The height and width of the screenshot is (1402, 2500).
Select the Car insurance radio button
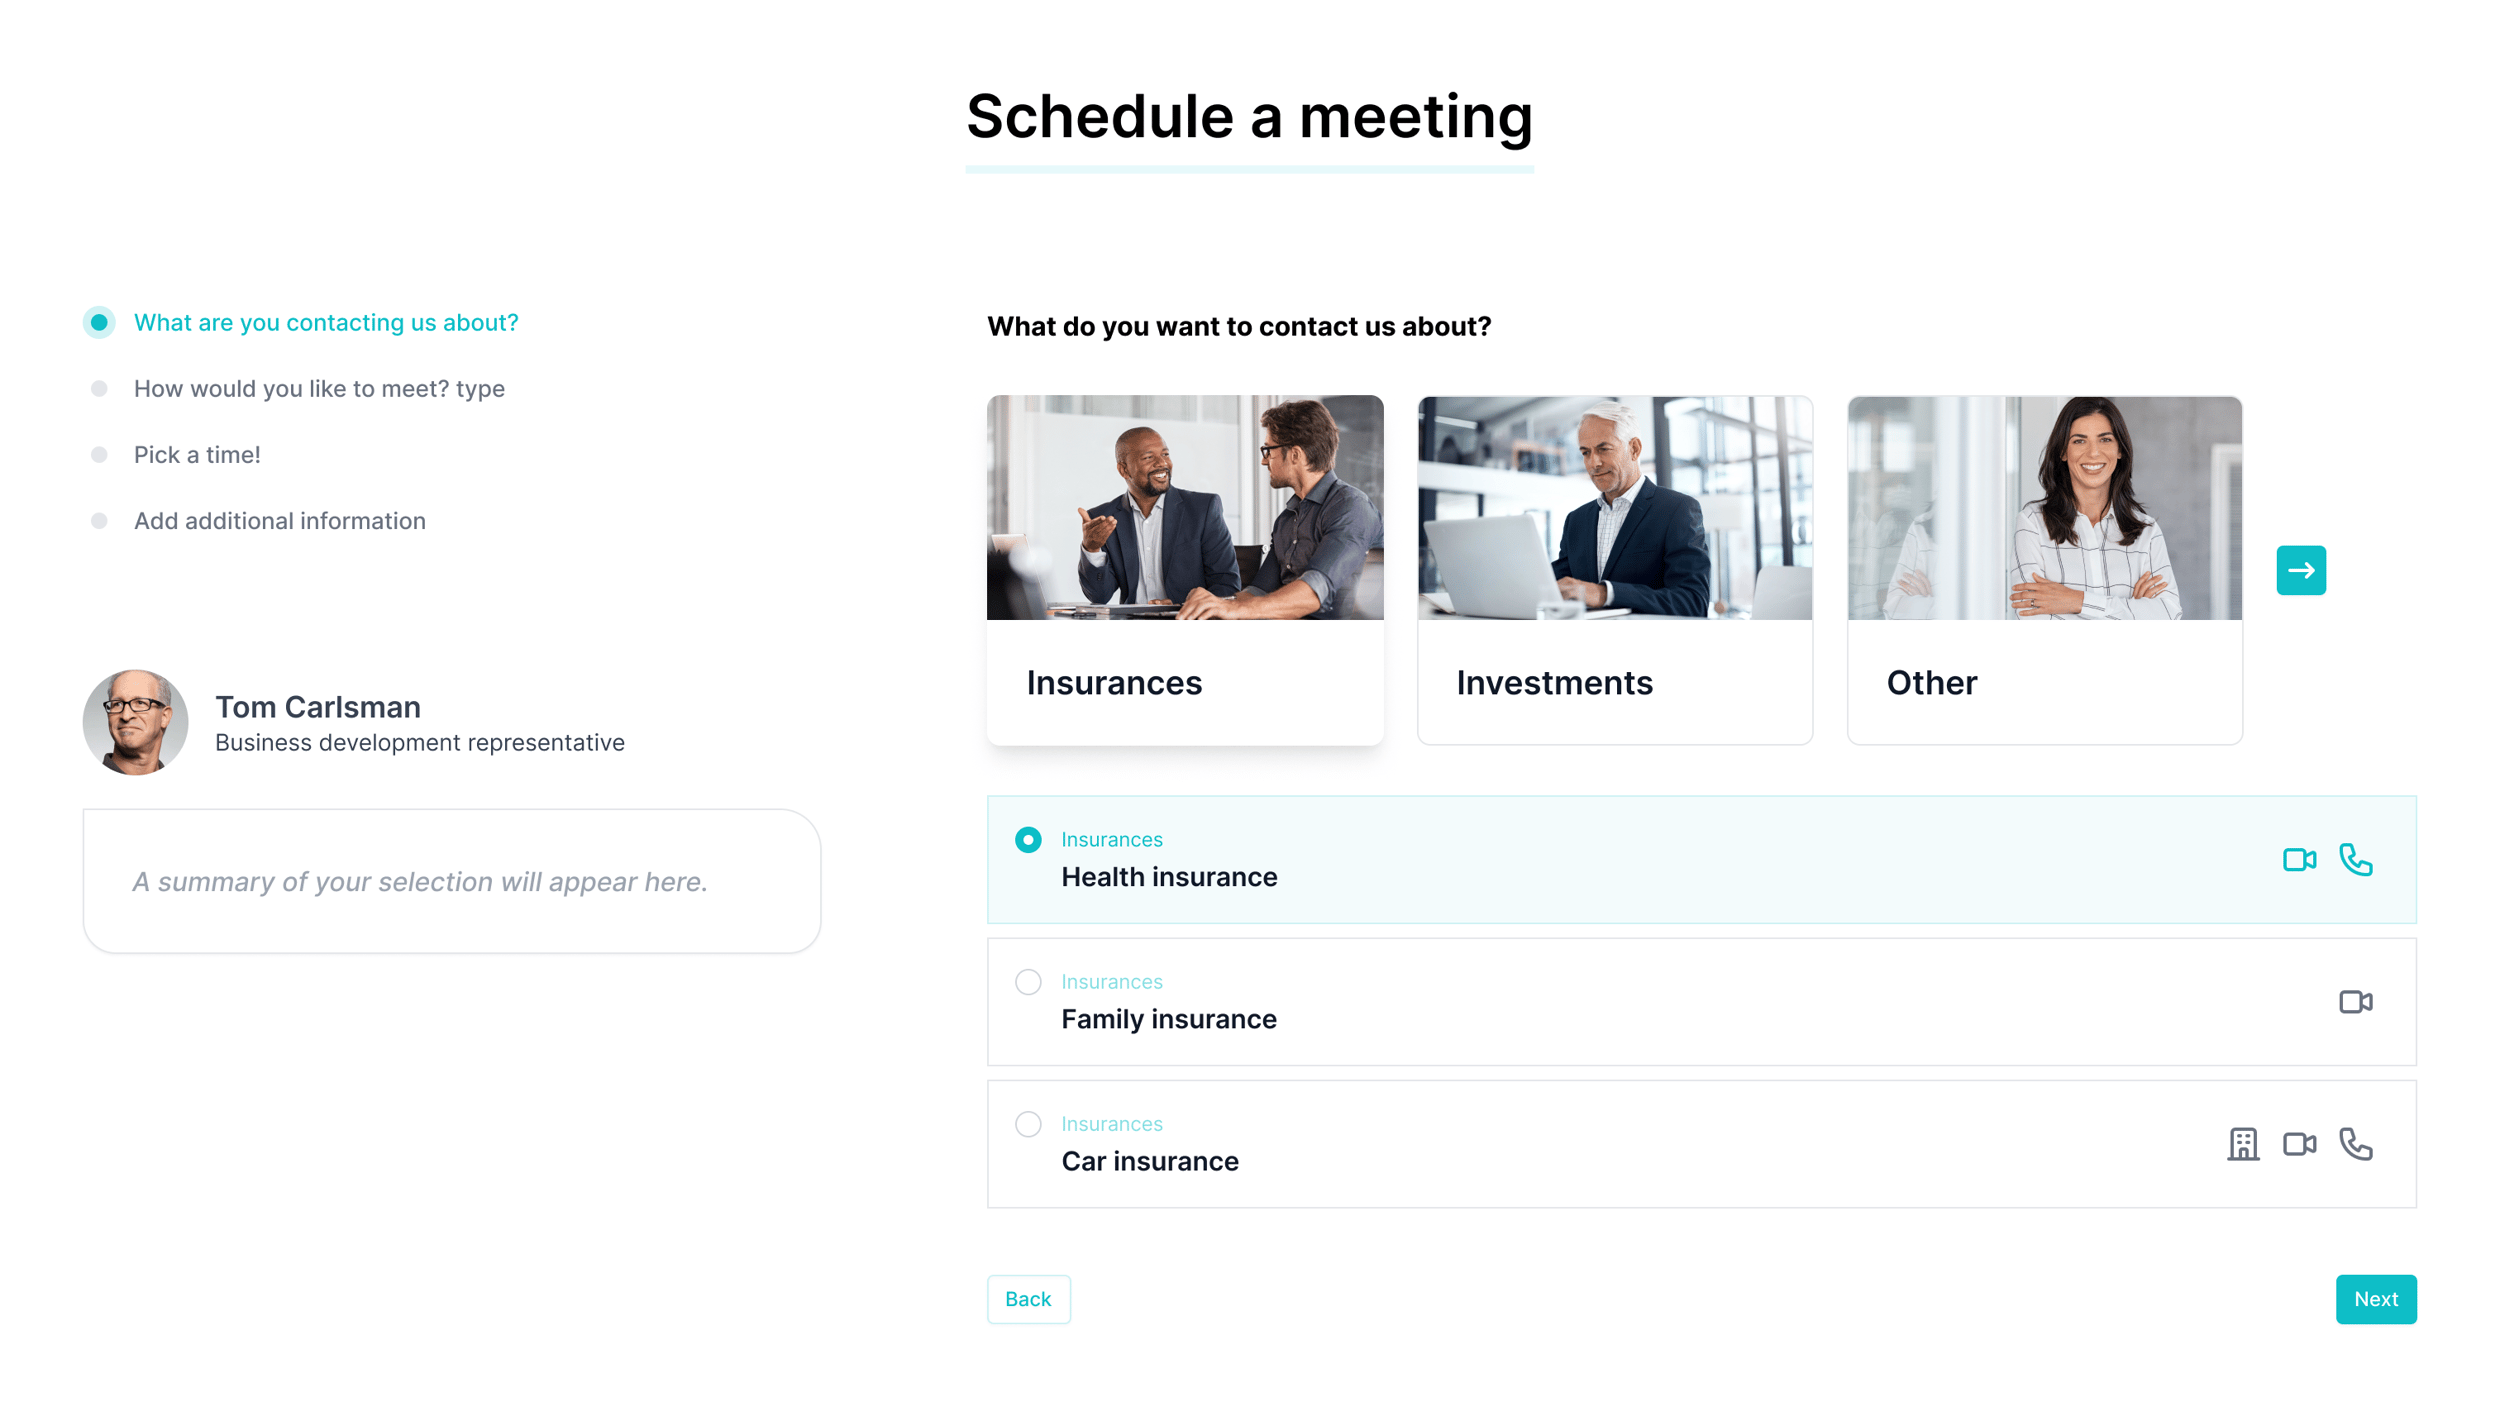point(1029,1124)
